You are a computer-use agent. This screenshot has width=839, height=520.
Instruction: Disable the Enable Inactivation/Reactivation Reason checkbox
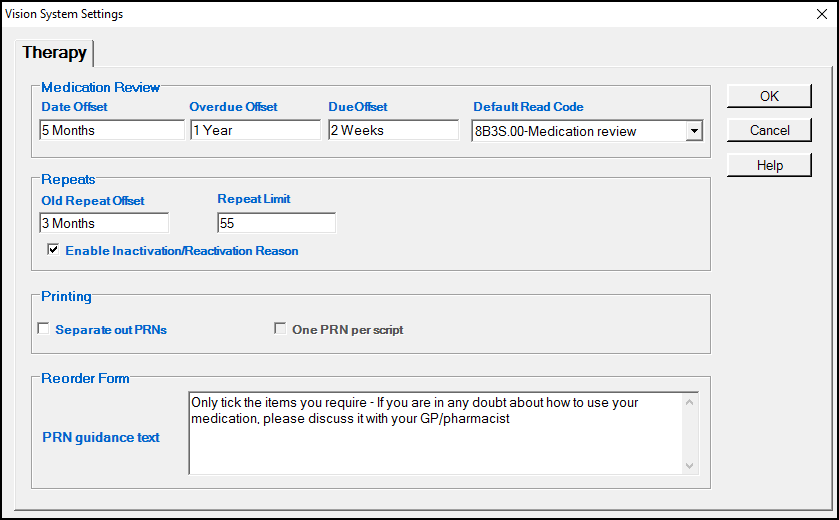[53, 250]
